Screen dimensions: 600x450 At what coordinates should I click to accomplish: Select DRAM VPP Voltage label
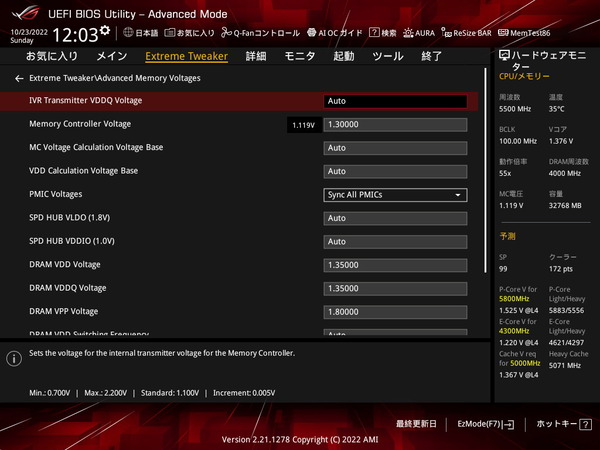coord(64,311)
